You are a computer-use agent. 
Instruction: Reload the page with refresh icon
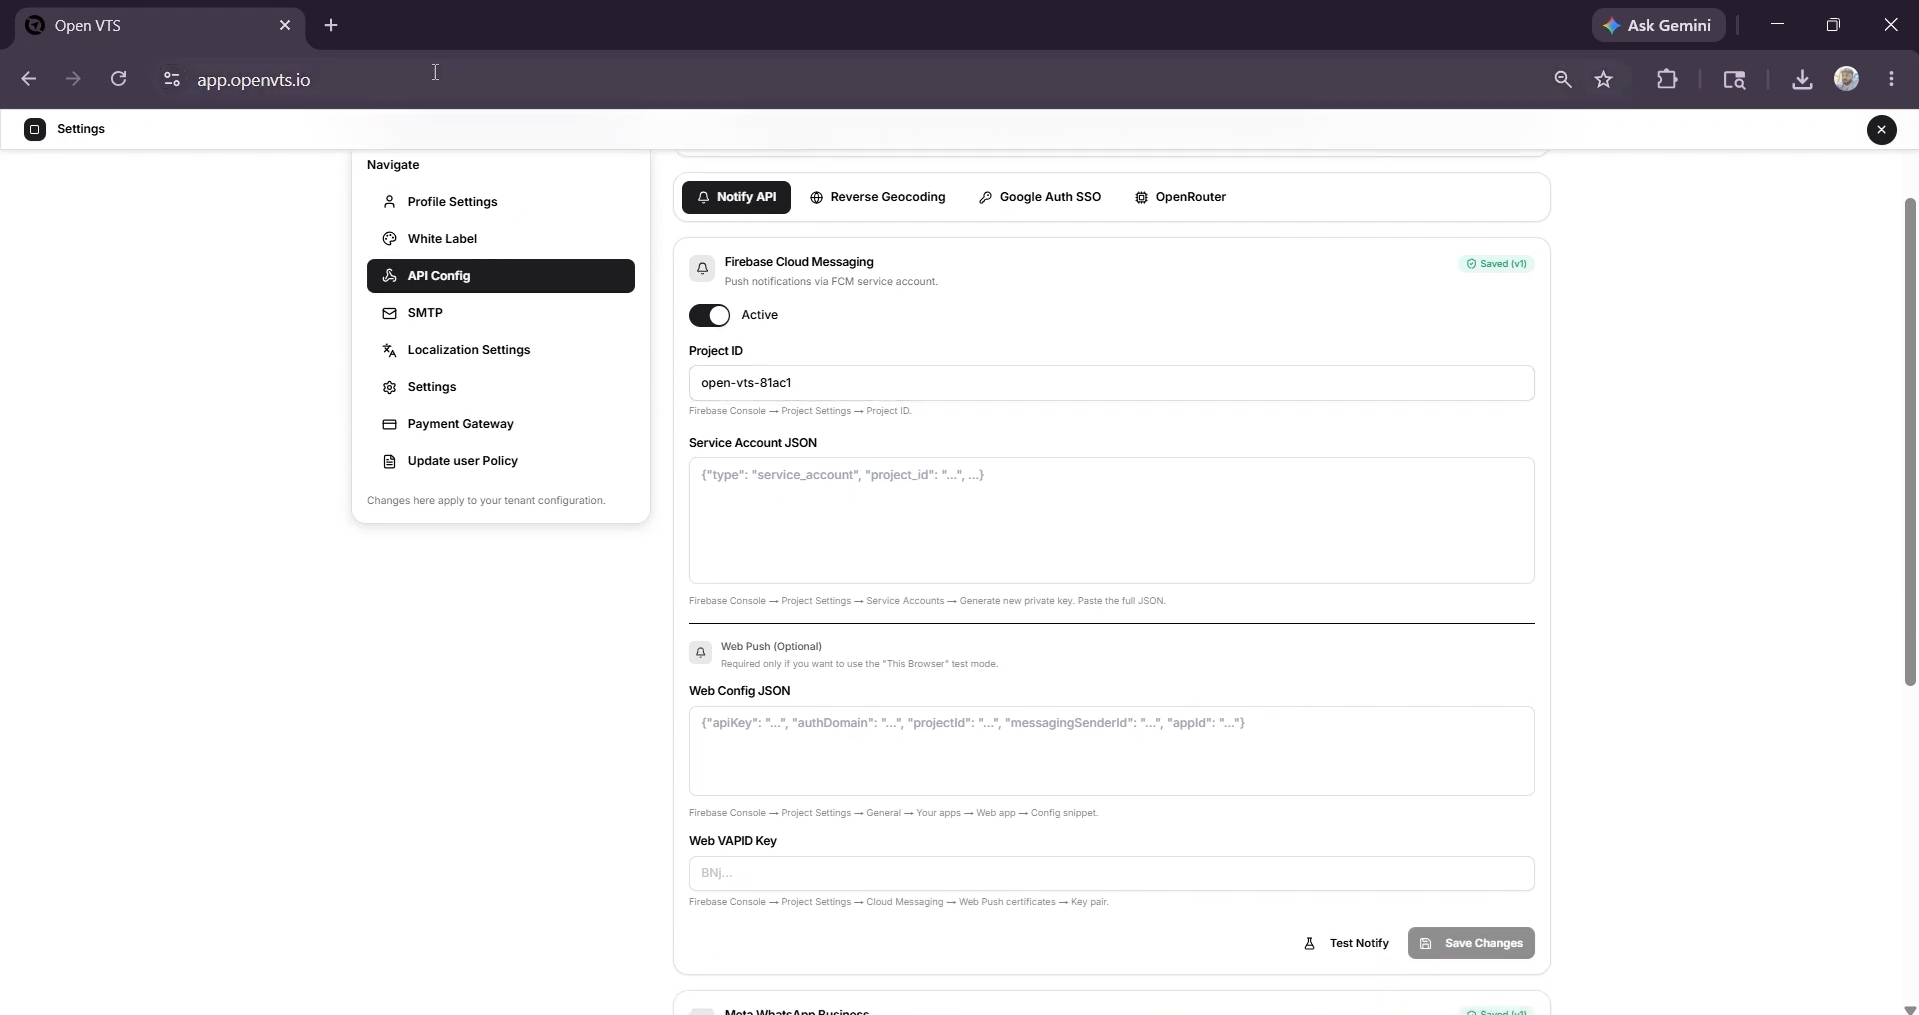[x=118, y=79]
